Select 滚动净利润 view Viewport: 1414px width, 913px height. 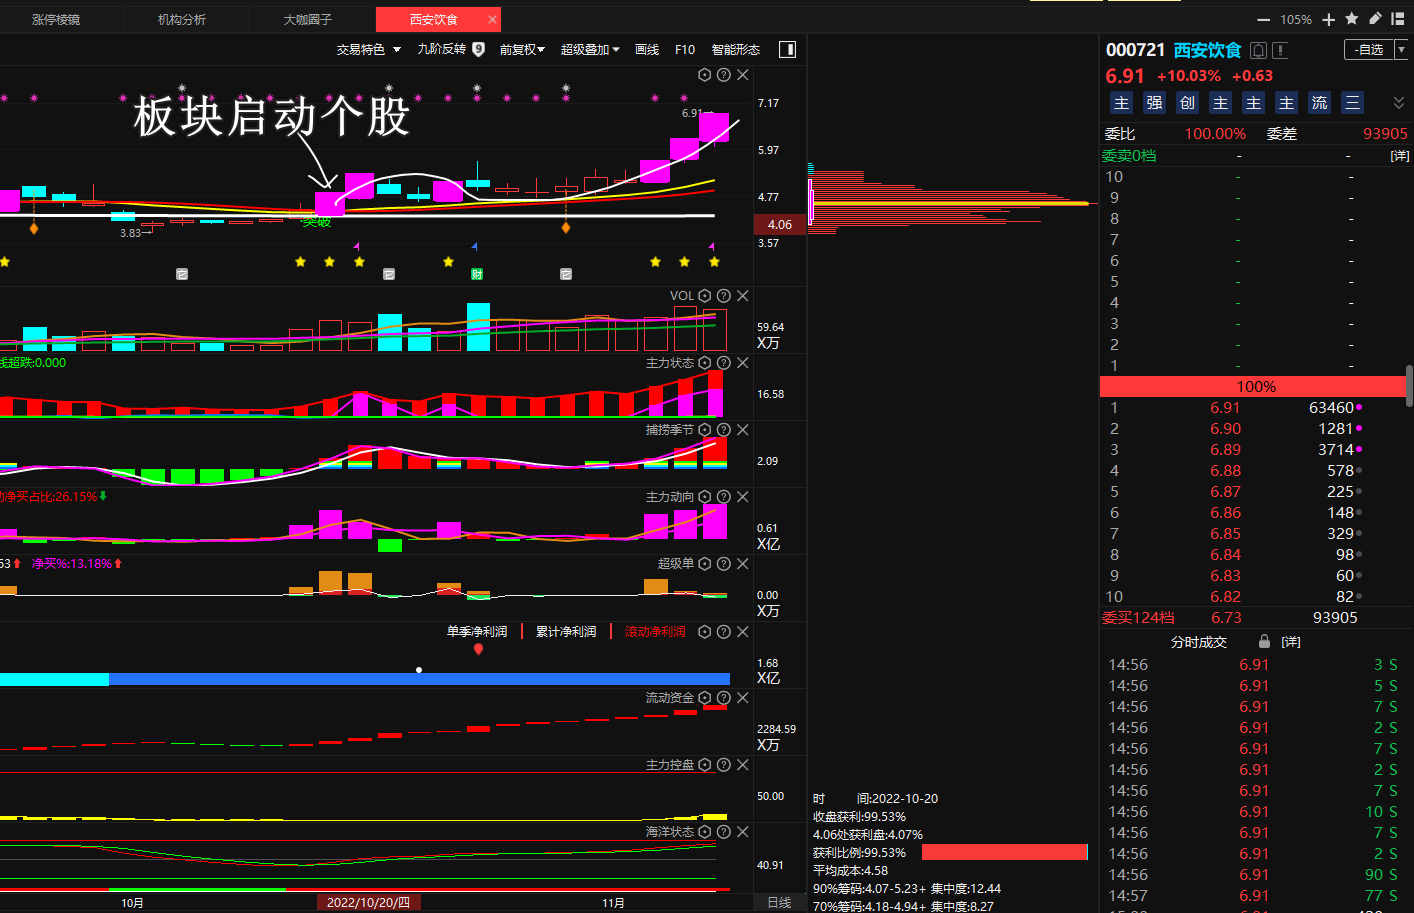click(655, 632)
